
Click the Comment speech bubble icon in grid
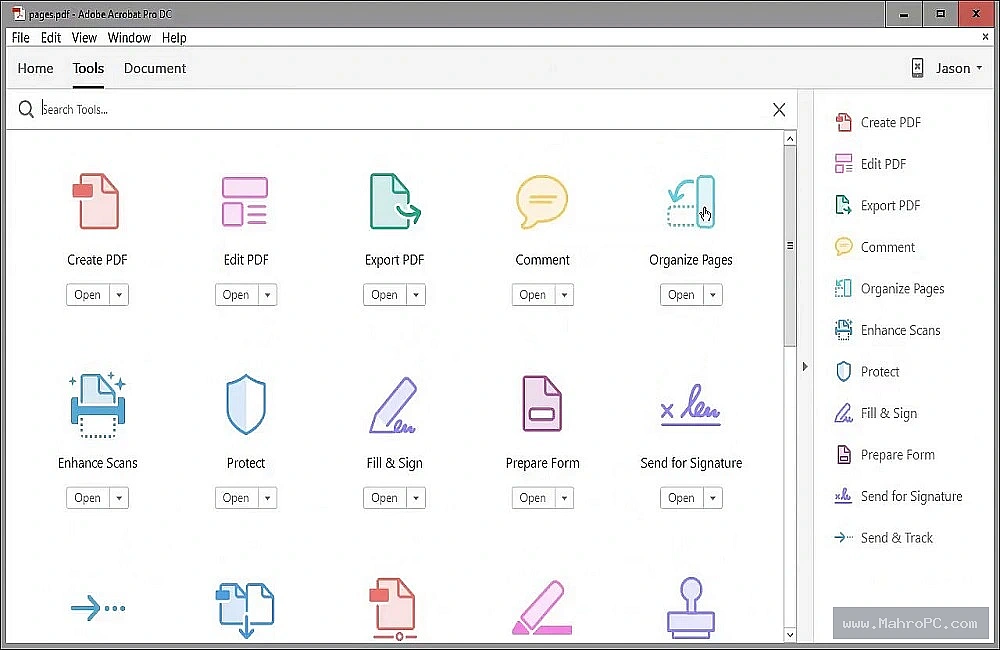(542, 202)
